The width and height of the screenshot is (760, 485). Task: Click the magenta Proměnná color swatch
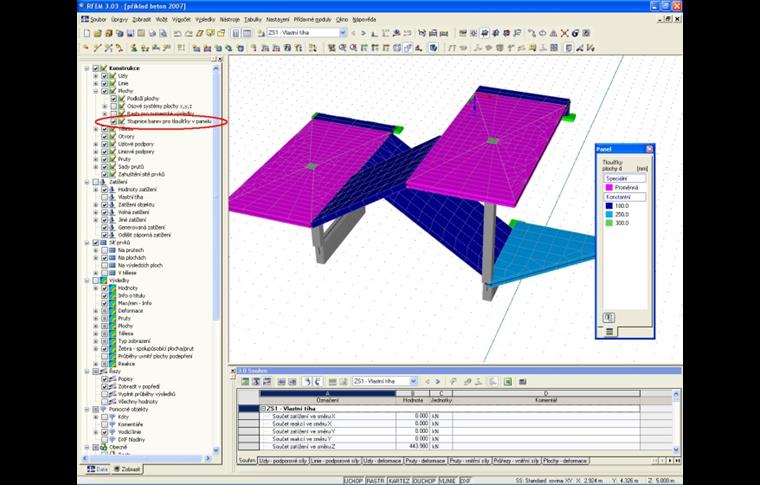pos(609,188)
